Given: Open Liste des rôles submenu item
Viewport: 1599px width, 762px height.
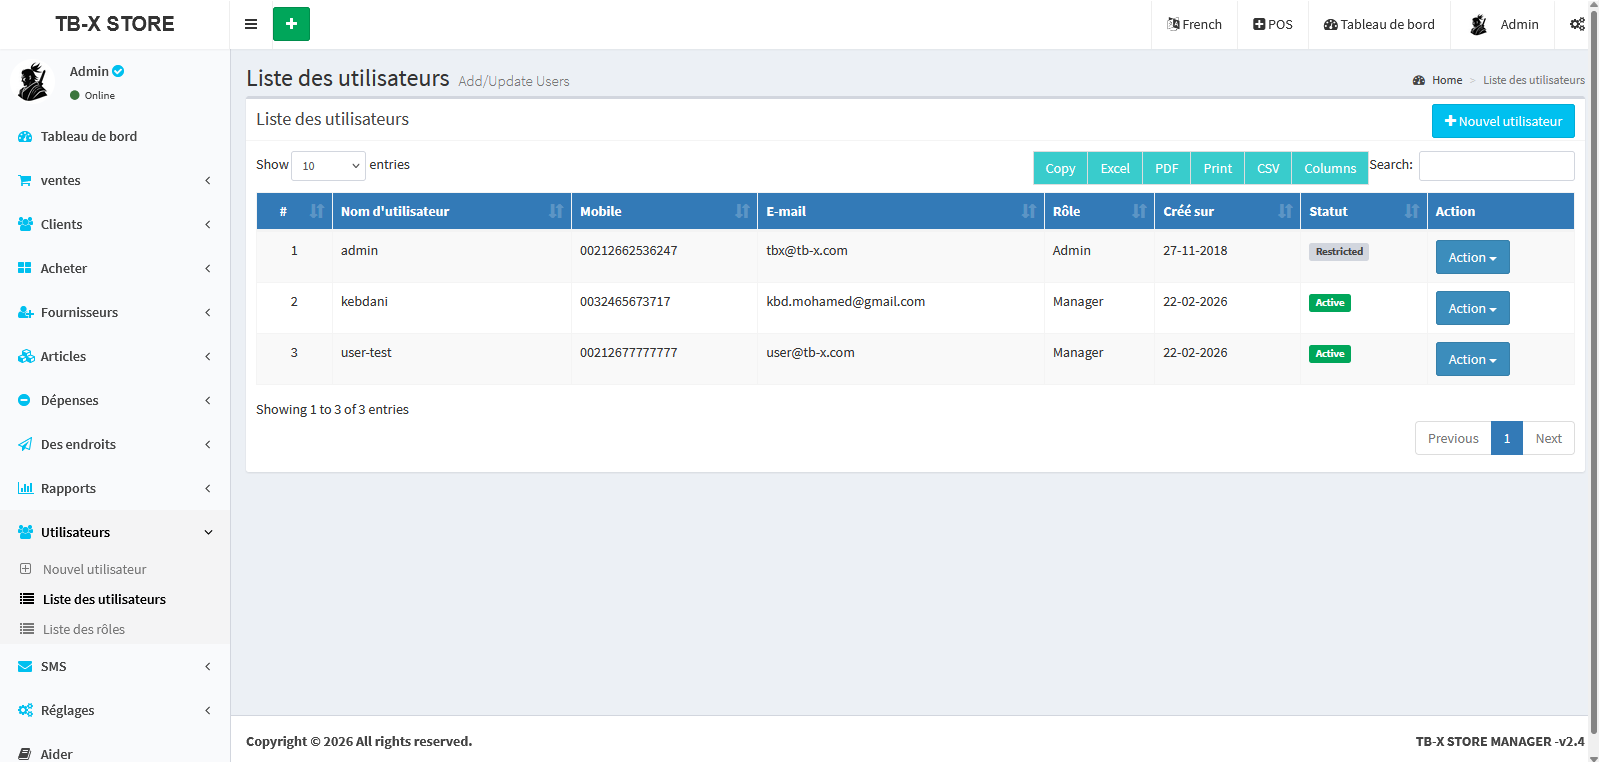Looking at the screenshot, I should click(x=84, y=630).
